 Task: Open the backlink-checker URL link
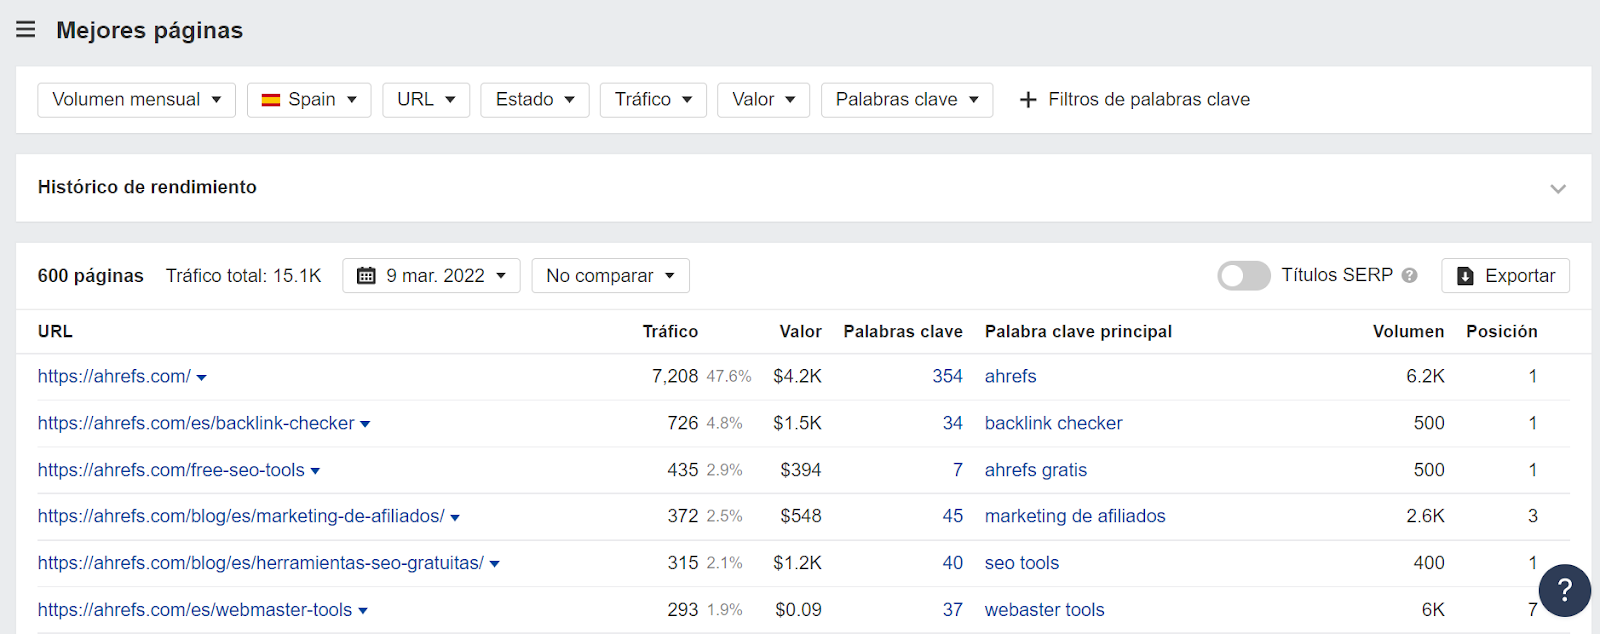tap(196, 424)
